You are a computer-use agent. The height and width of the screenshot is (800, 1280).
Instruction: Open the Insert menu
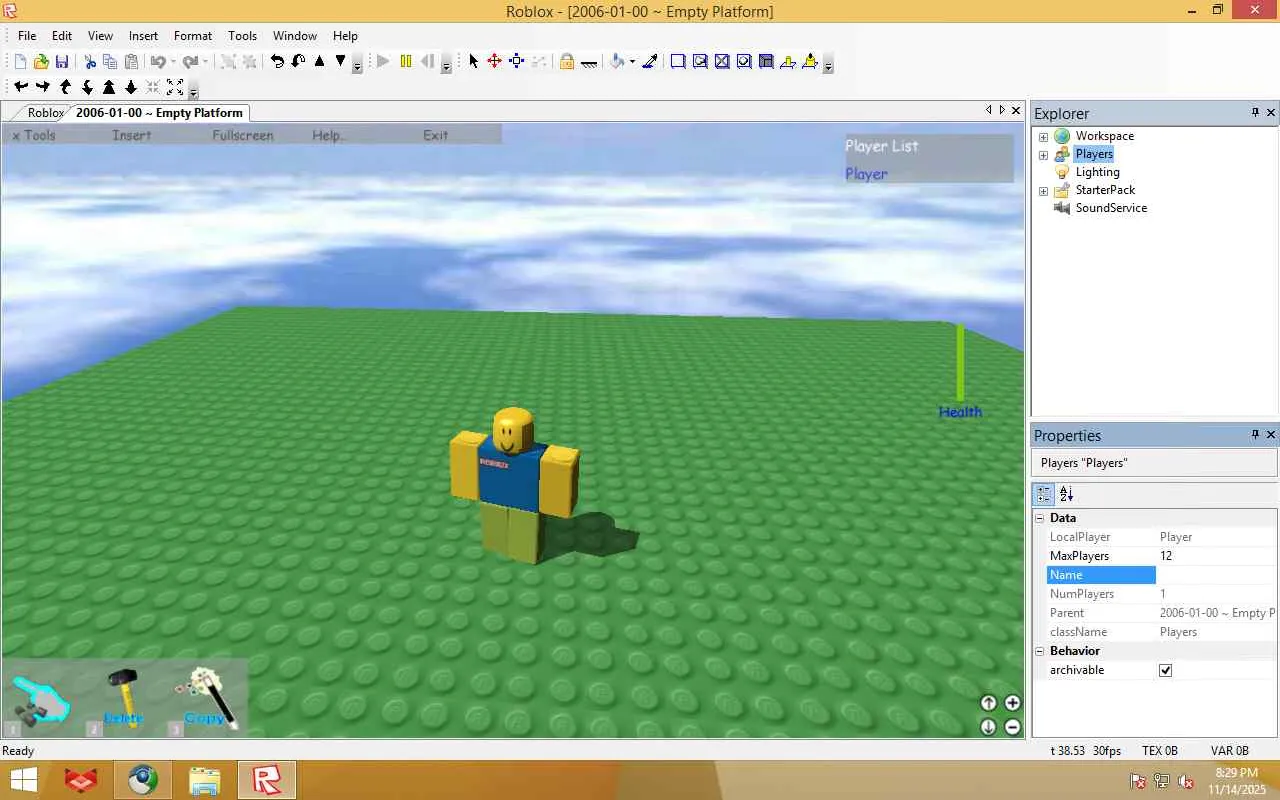pos(143,36)
